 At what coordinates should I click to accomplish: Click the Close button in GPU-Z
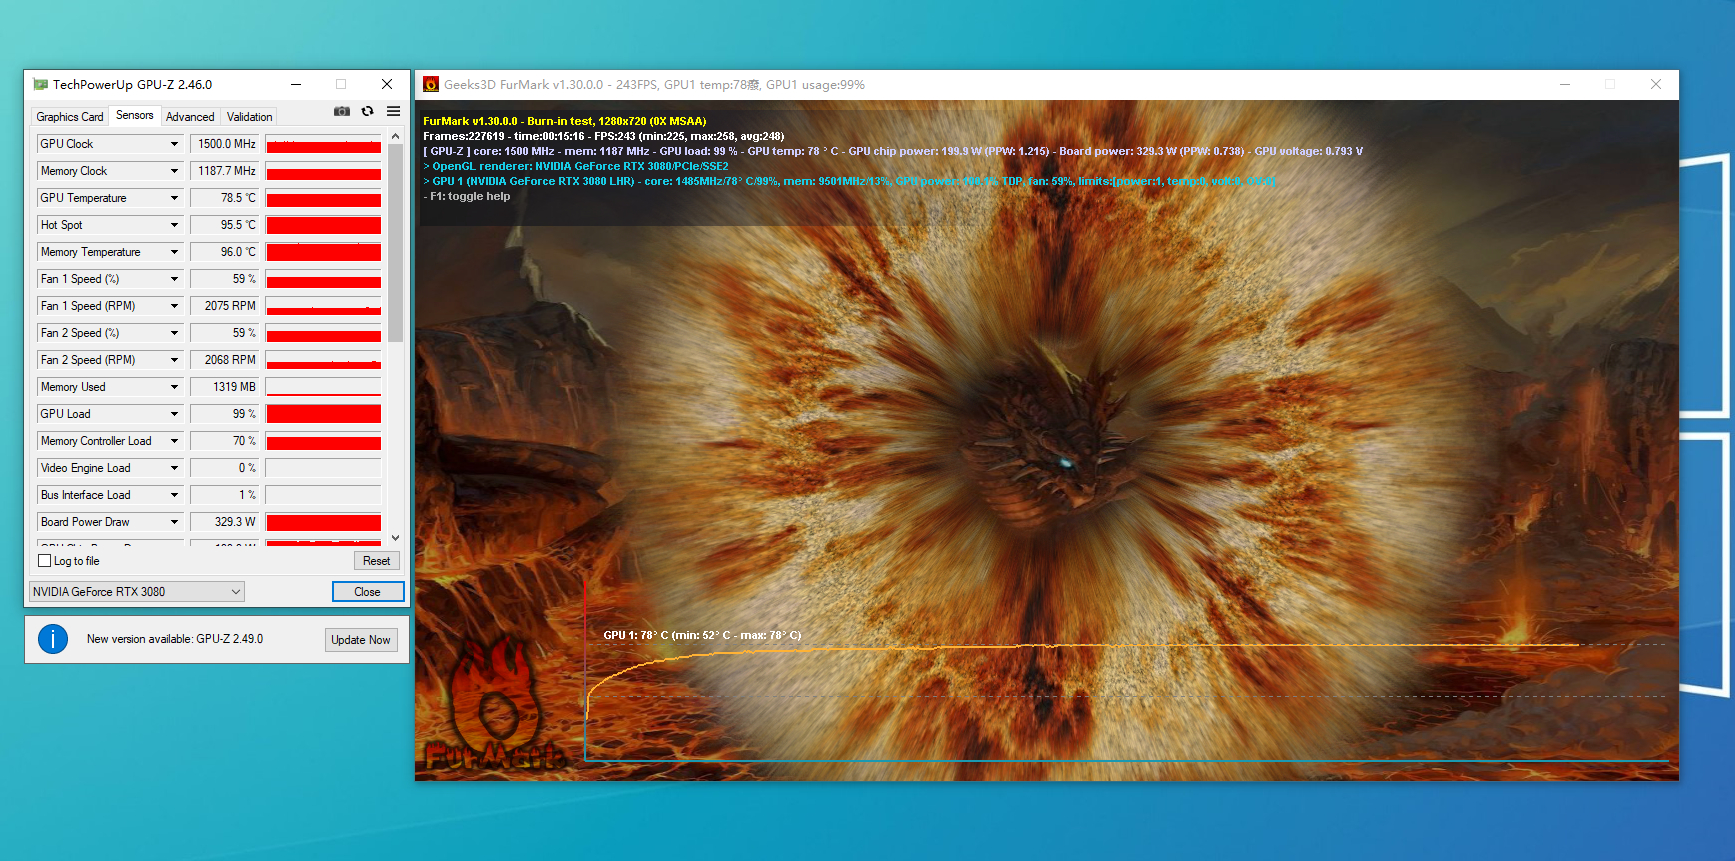pos(368,592)
